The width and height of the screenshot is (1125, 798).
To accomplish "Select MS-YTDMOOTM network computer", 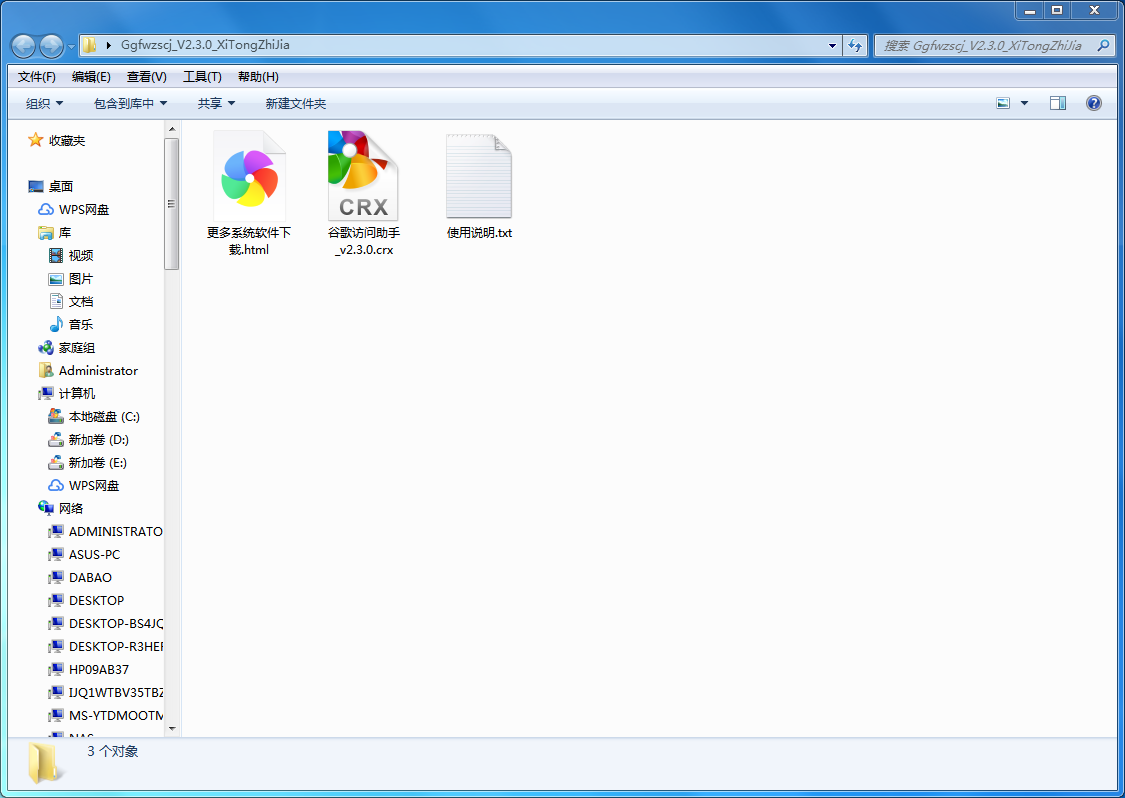I will [x=116, y=715].
